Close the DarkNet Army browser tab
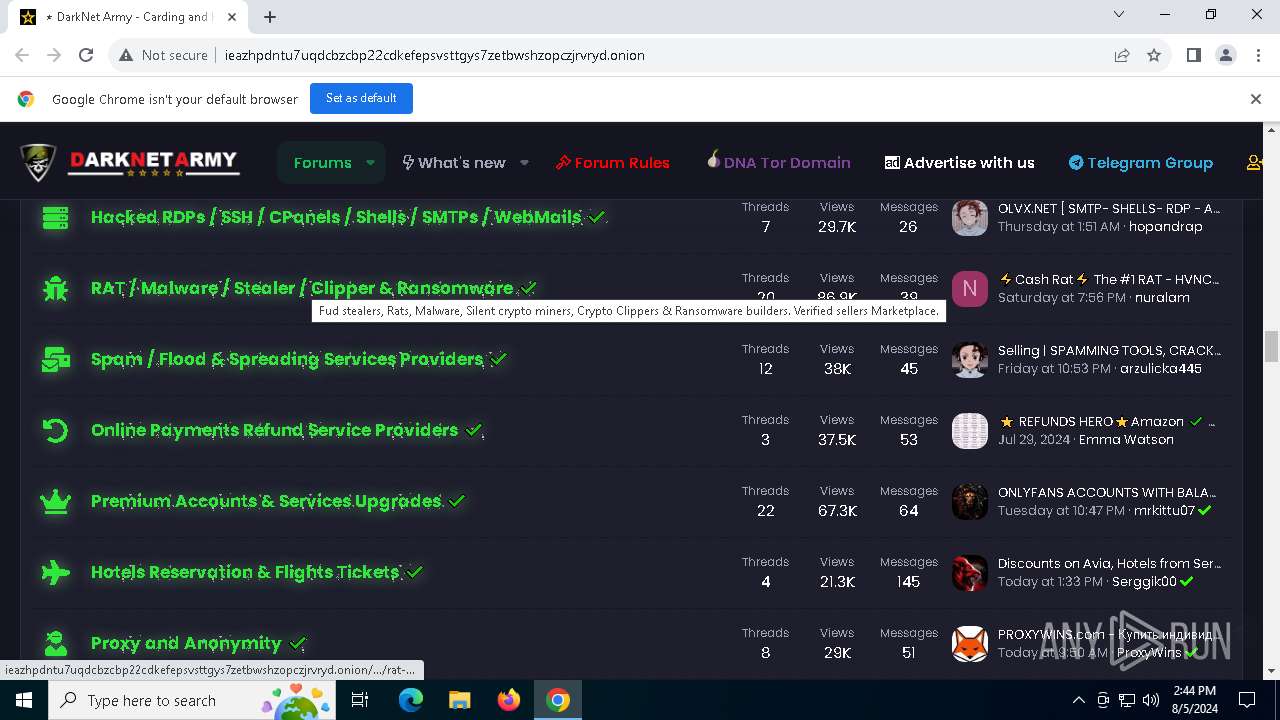Image resolution: width=1280 pixels, height=720 pixels. point(232,17)
